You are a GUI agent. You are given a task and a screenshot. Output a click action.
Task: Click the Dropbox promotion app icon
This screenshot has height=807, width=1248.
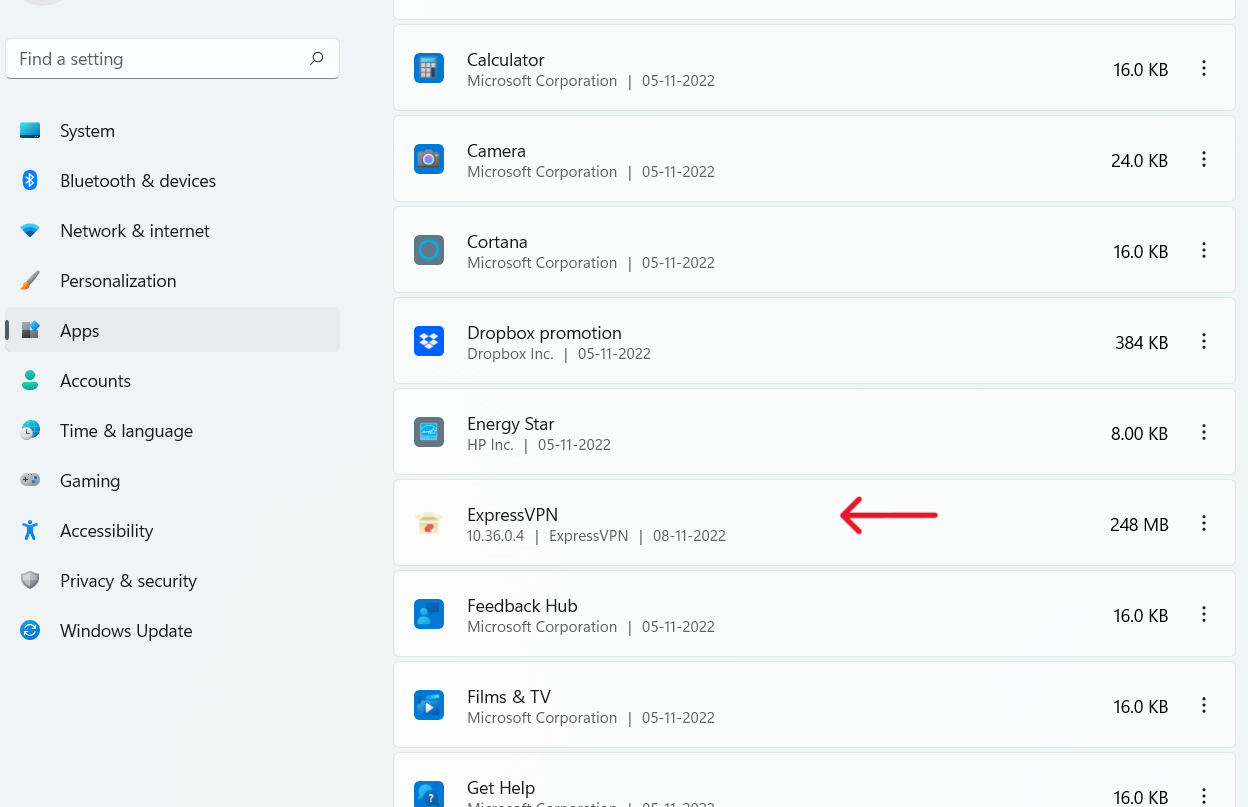point(429,342)
